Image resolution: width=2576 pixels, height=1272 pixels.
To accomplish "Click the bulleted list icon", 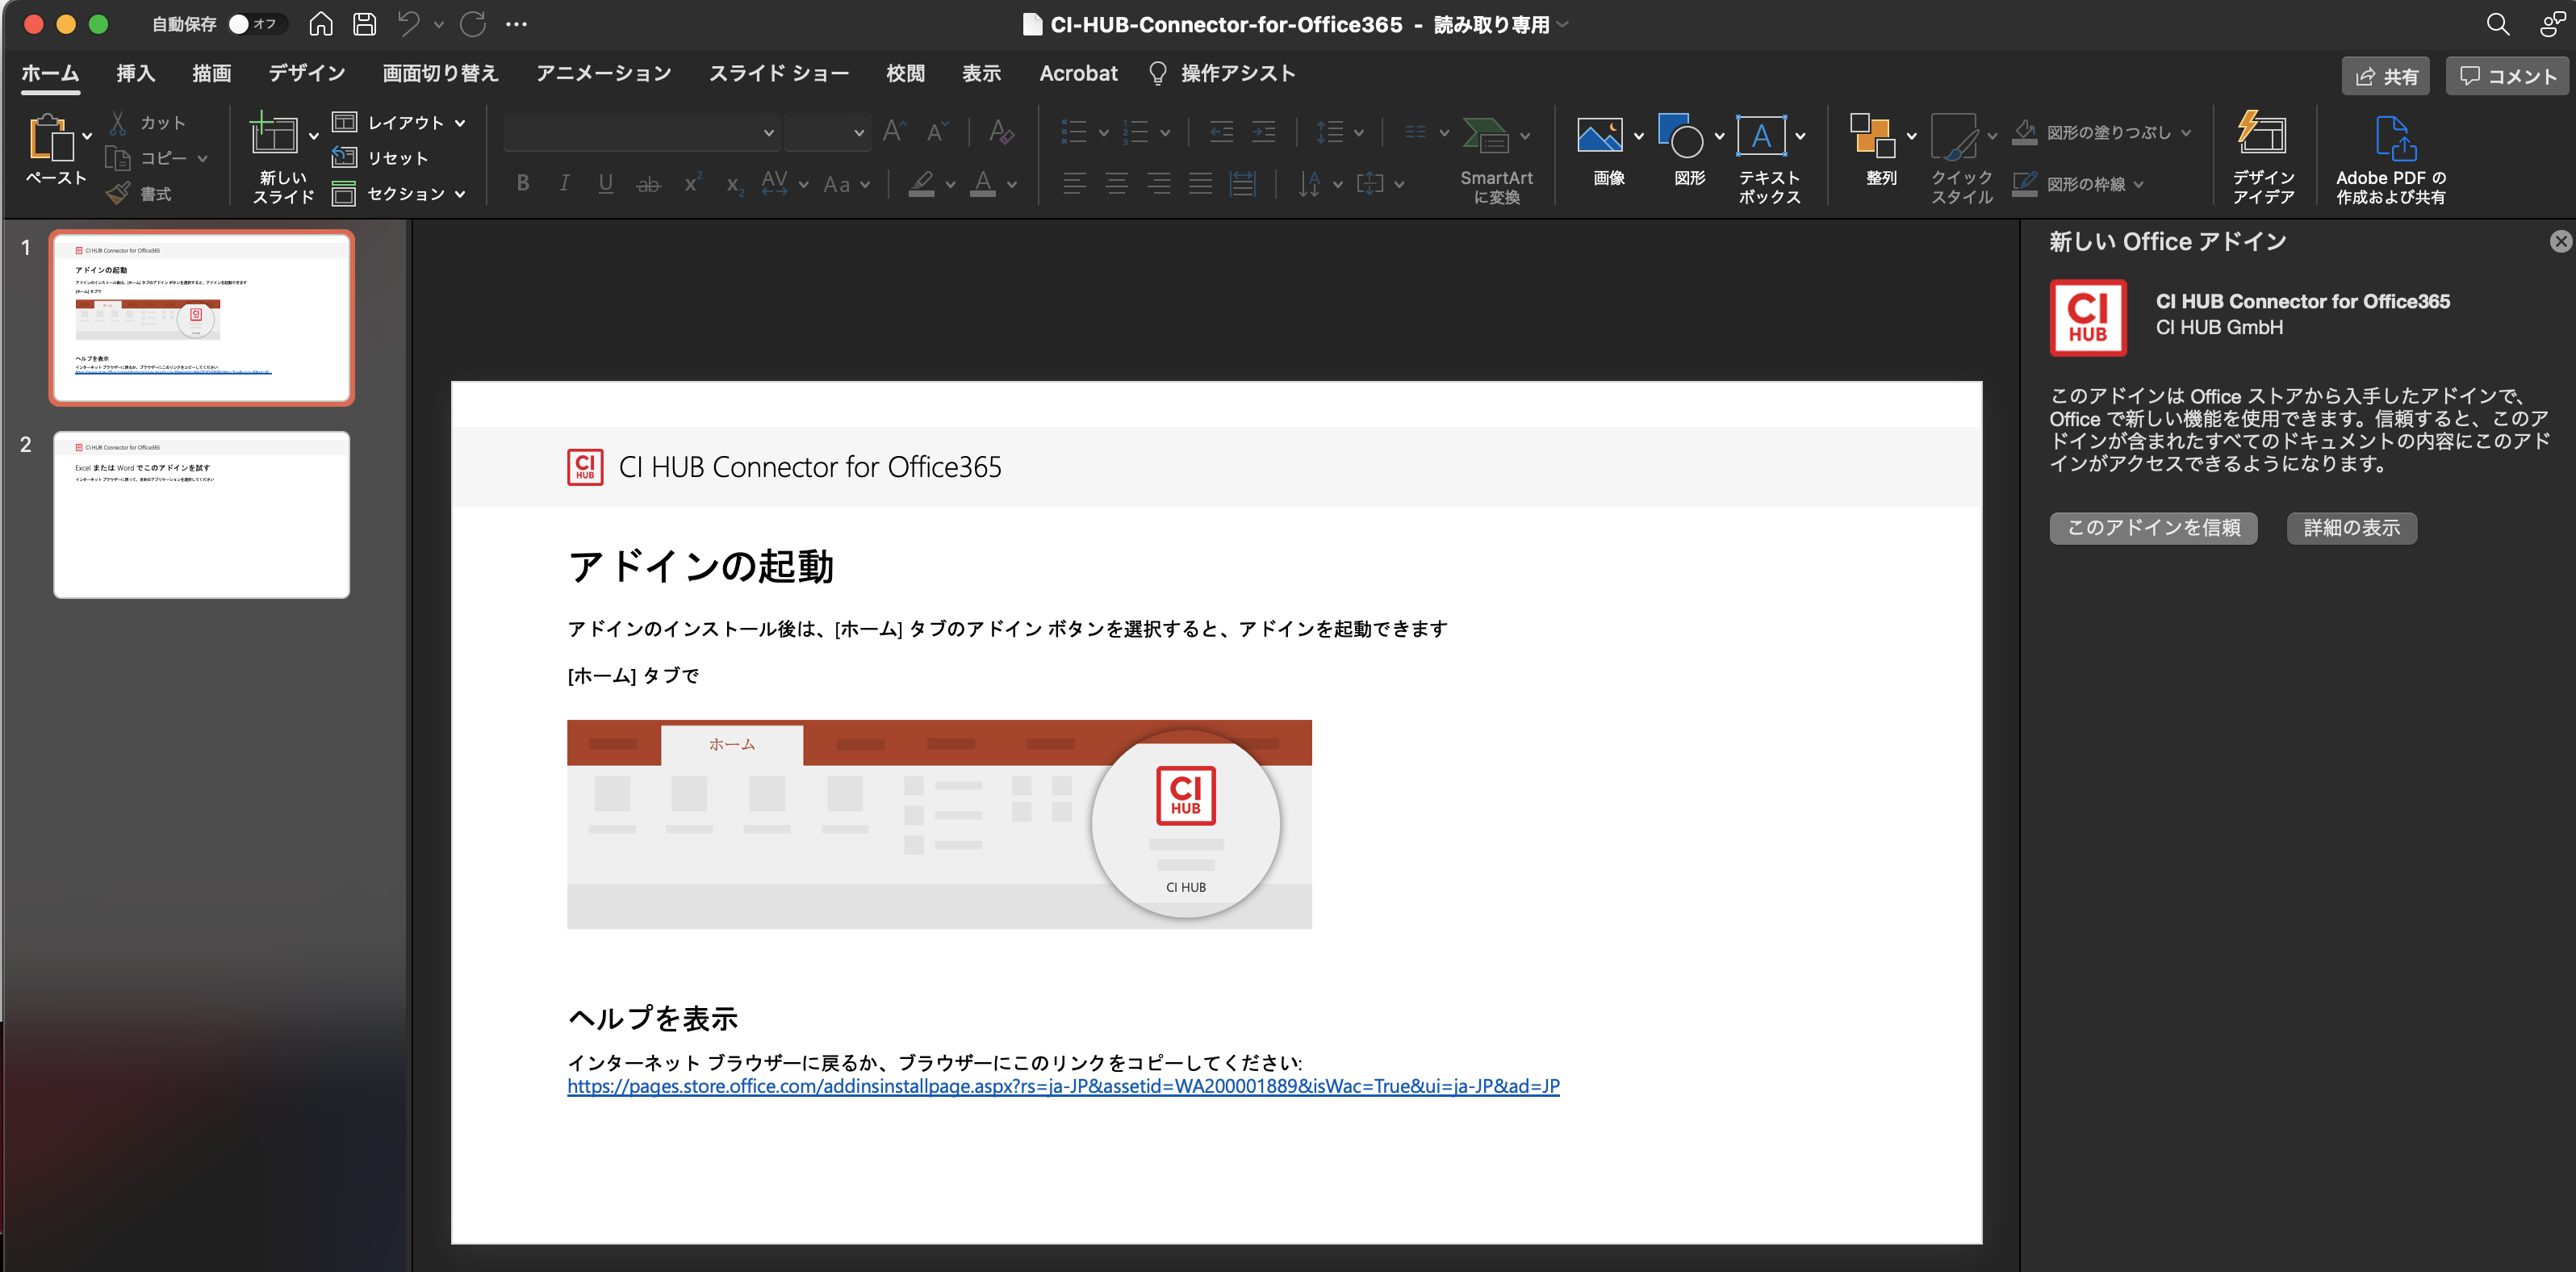I will [x=1073, y=132].
